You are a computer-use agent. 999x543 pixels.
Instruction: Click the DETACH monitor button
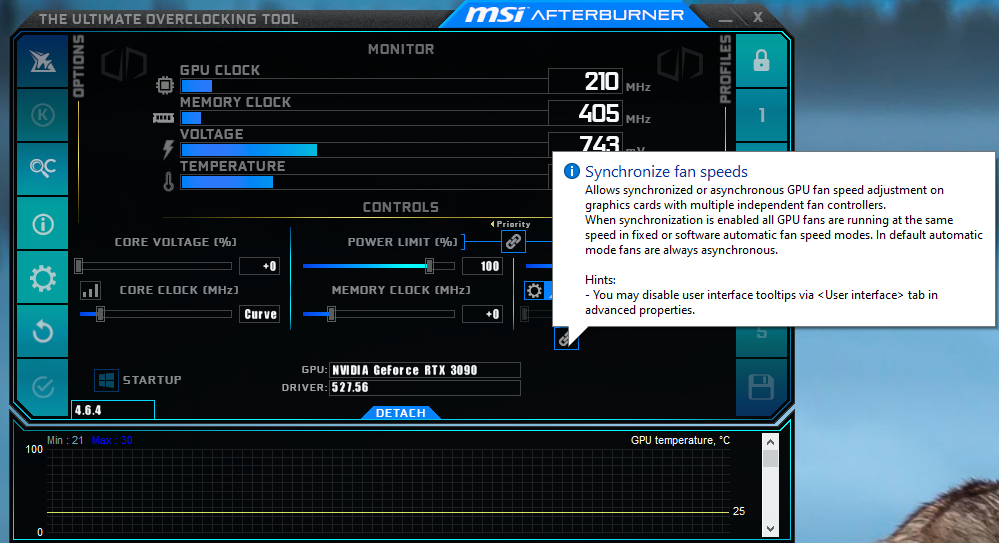tap(401, 413)
